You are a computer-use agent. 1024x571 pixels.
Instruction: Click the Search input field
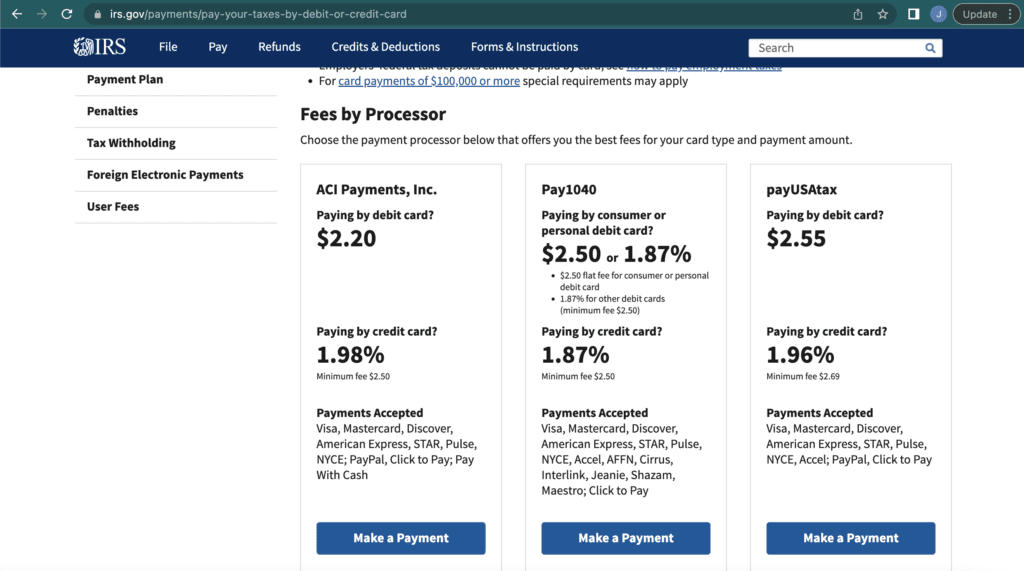835,48
